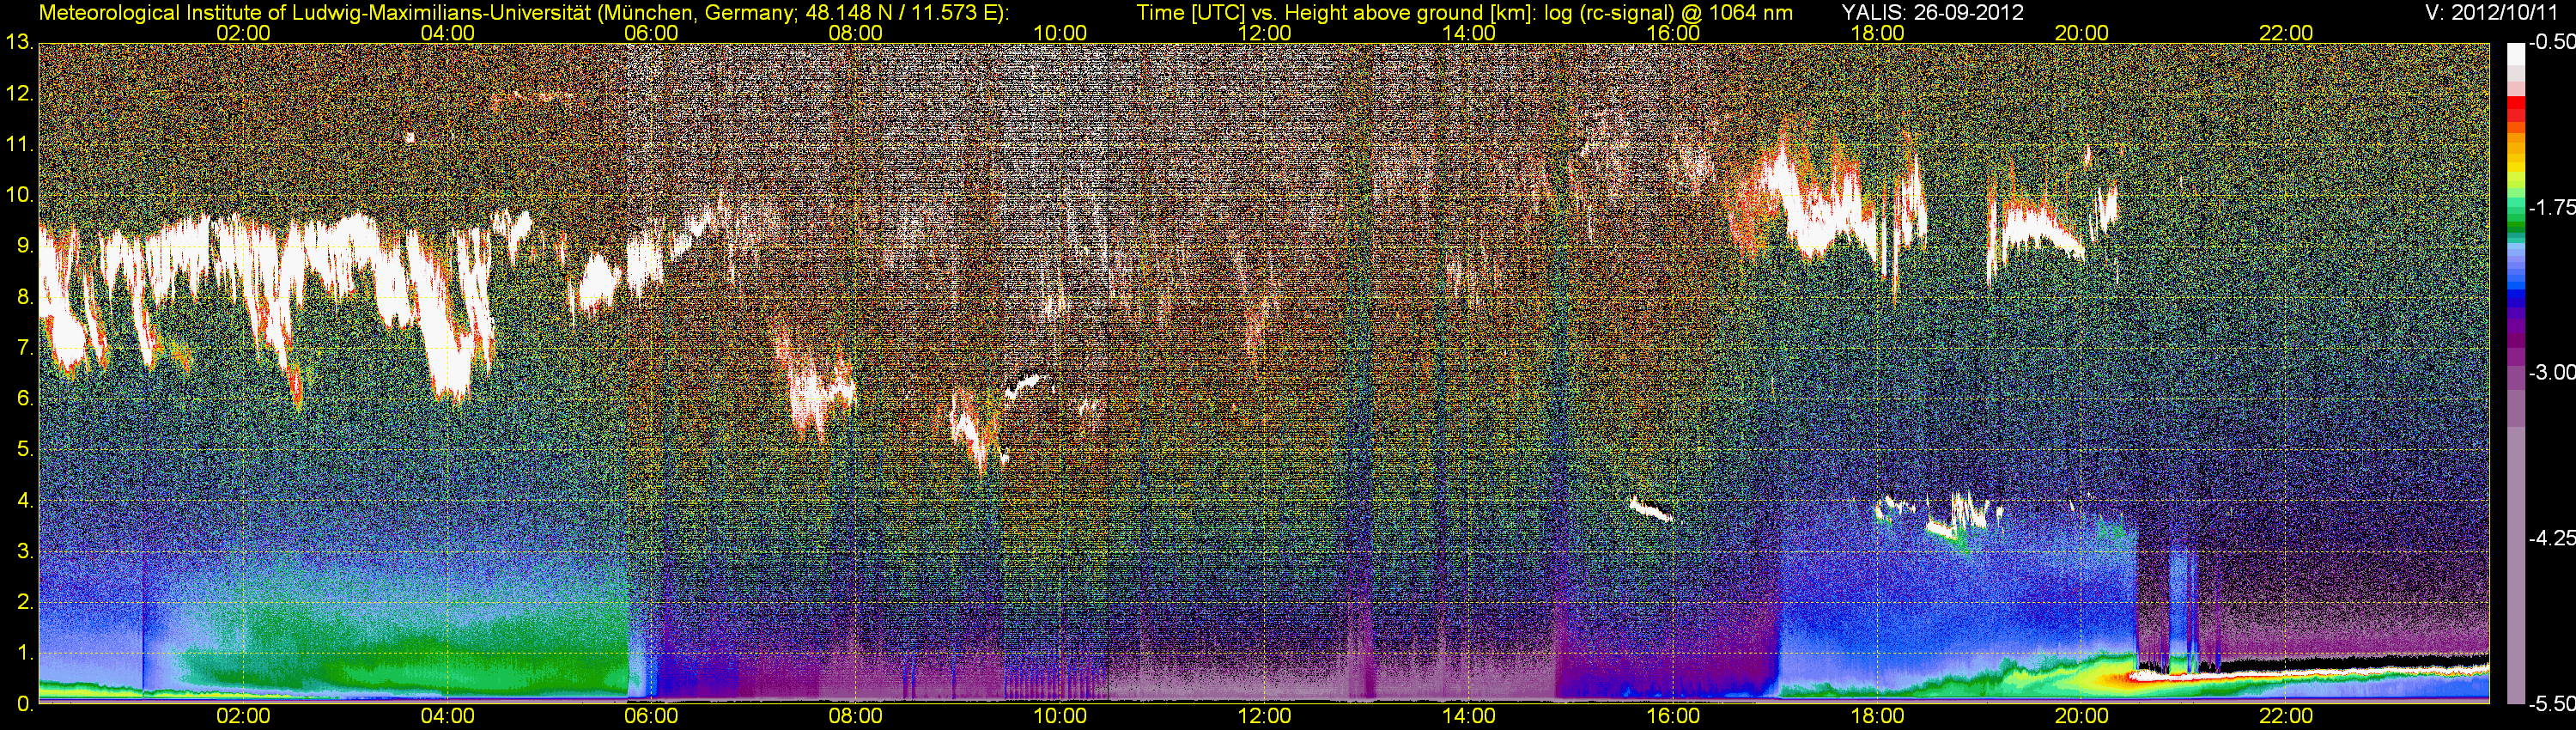Viewport: 2576px width, 730px height.
Task: Click the 10:00 label on the lower time axis
Action: point(1060,717)
